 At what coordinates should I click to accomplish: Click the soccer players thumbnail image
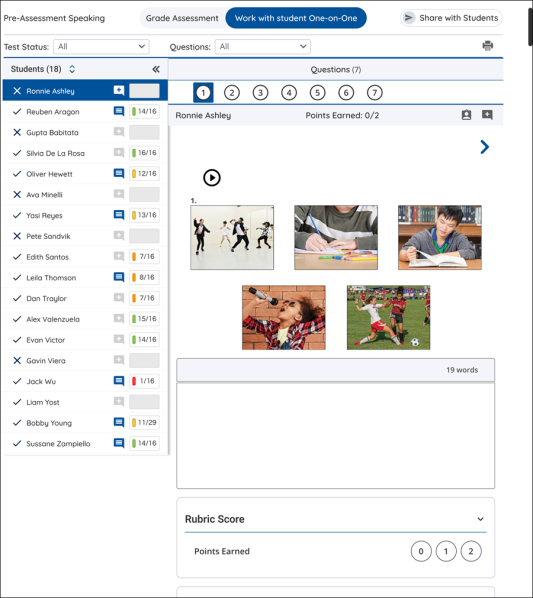[x=389, y=317]
